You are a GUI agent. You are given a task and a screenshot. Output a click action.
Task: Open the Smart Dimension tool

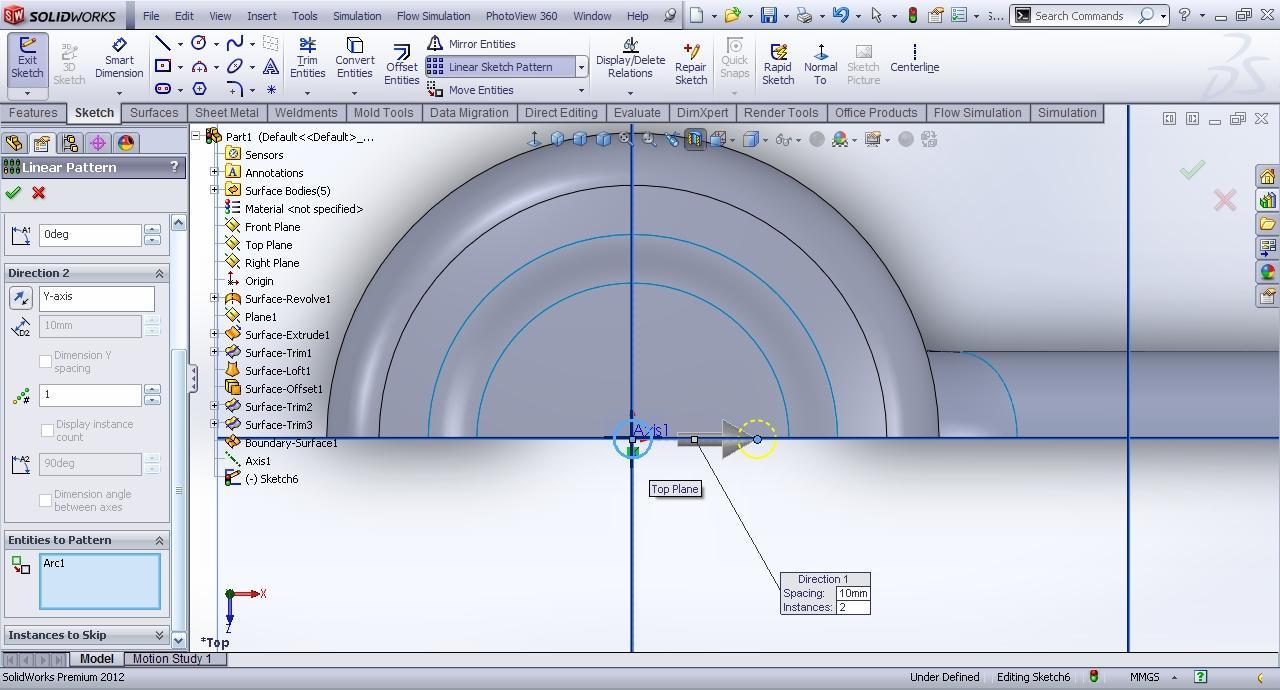119,59
